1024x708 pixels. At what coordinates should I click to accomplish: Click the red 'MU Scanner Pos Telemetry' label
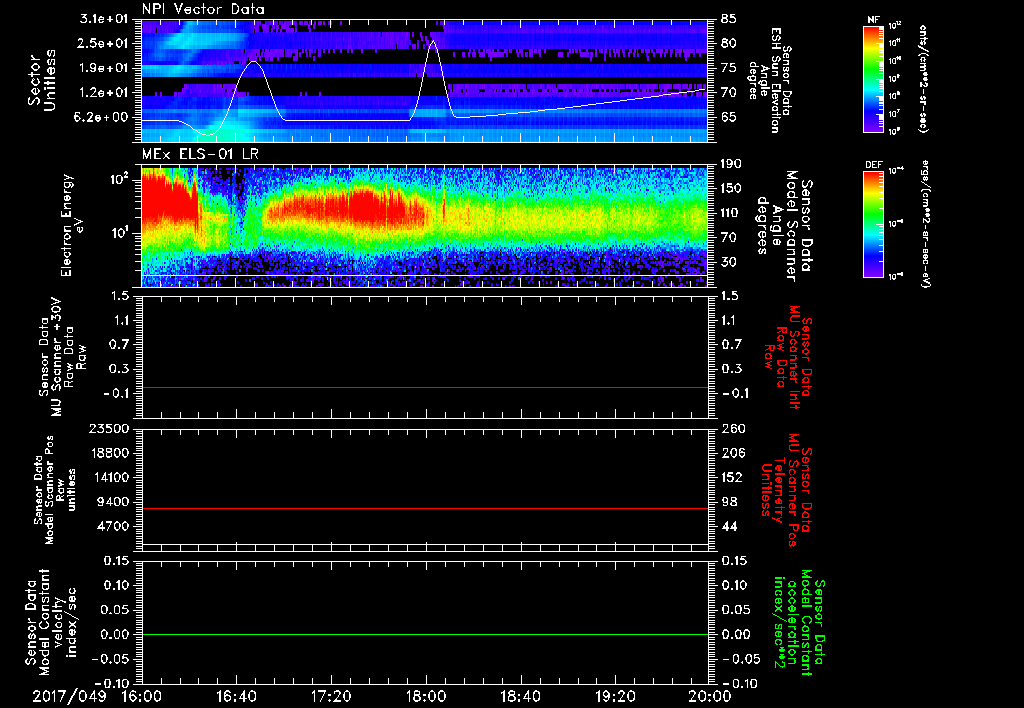tap(786, 490)
